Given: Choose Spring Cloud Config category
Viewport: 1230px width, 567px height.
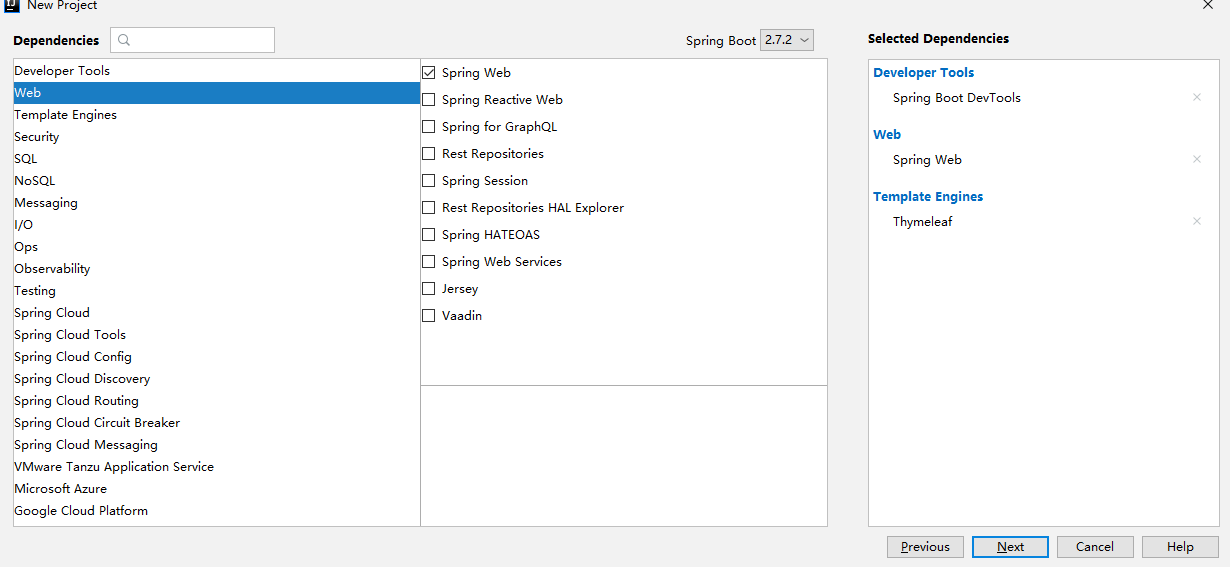Looking at the screenshot, I should pyautogui.click(x=216, y=357).
